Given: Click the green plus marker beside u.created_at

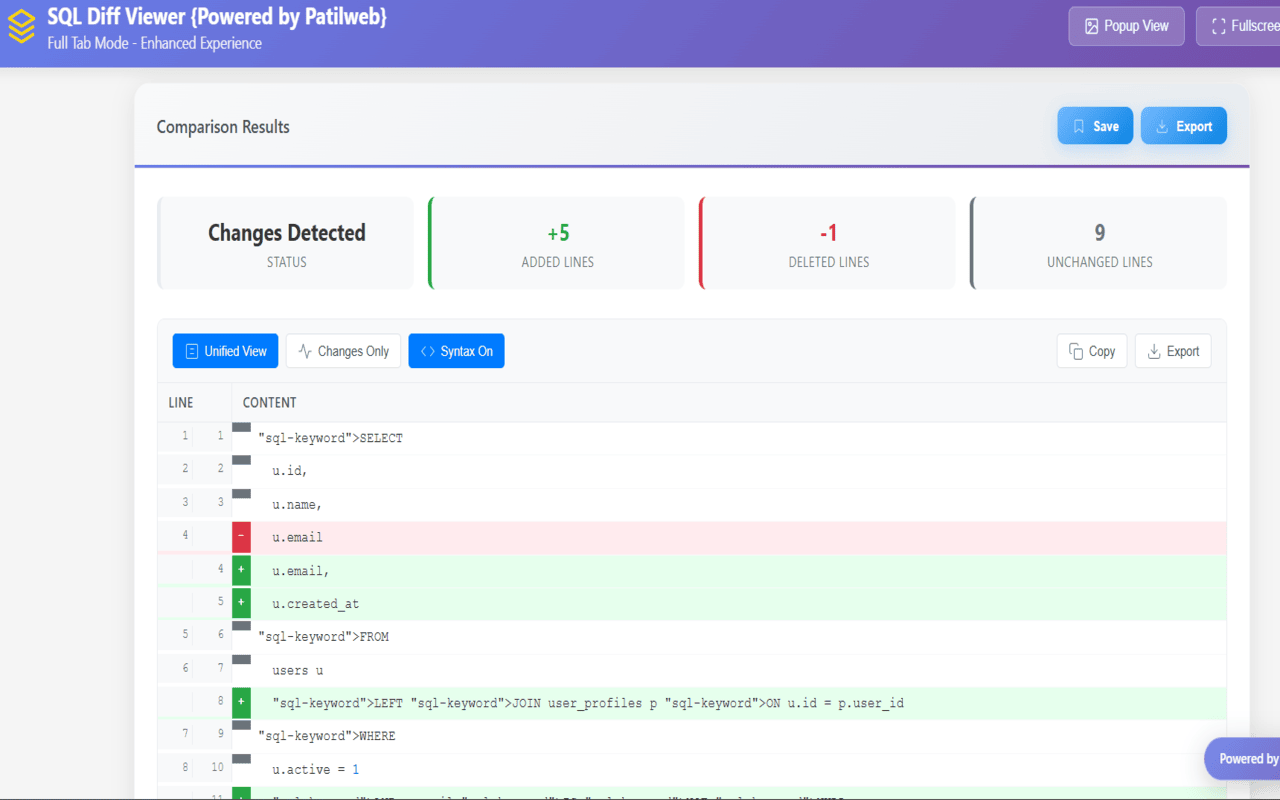Looking at the screenshot, I should coord(241,603).
